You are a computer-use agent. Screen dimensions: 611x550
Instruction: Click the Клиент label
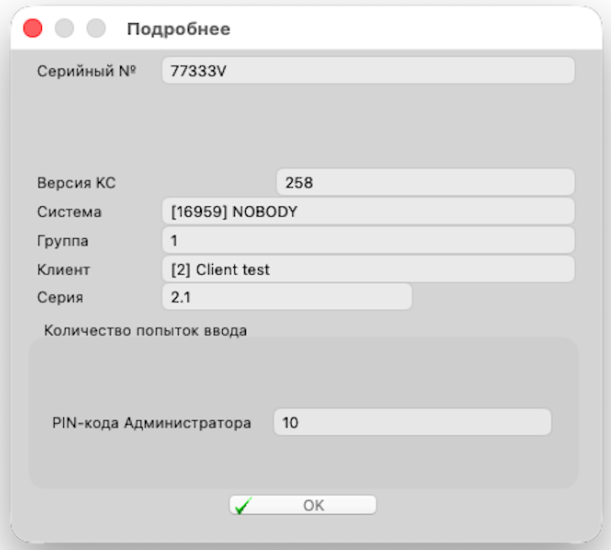tap(64, 270)
